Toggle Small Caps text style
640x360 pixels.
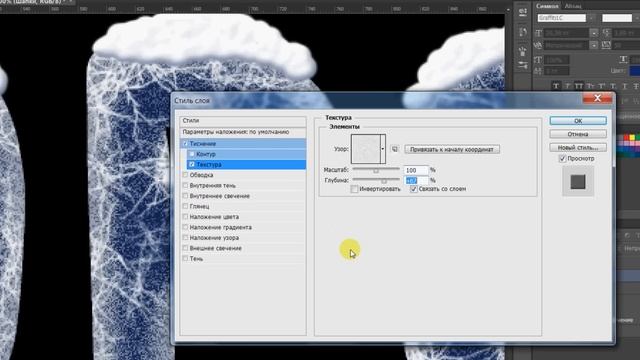coord(590,86)
